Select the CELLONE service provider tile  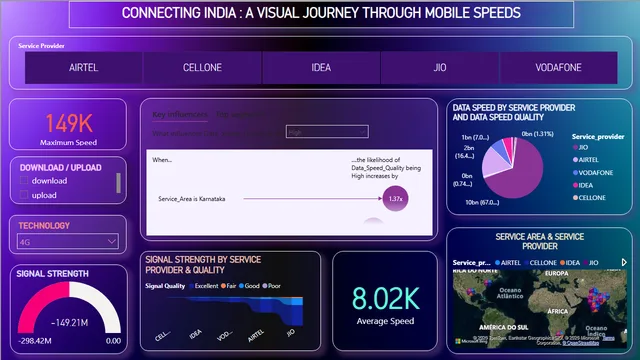(202, 68)
